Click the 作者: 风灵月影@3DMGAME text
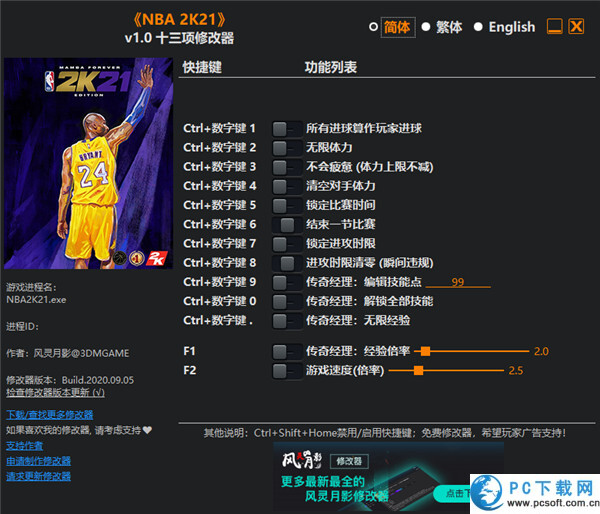 point(68,353)
